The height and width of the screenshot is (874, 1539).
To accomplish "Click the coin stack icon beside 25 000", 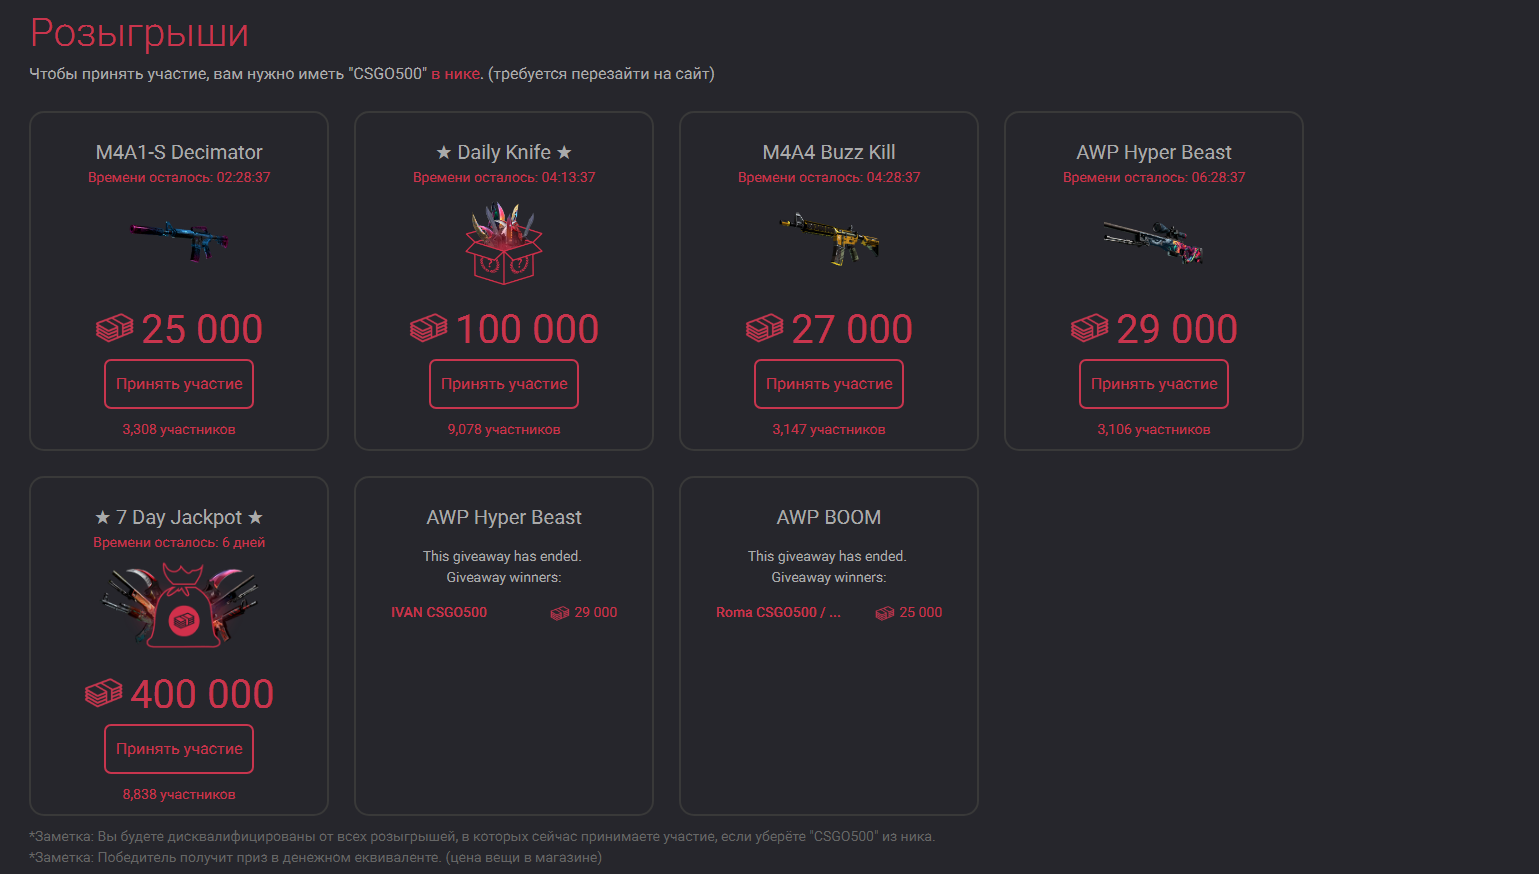I will [115, 328].
